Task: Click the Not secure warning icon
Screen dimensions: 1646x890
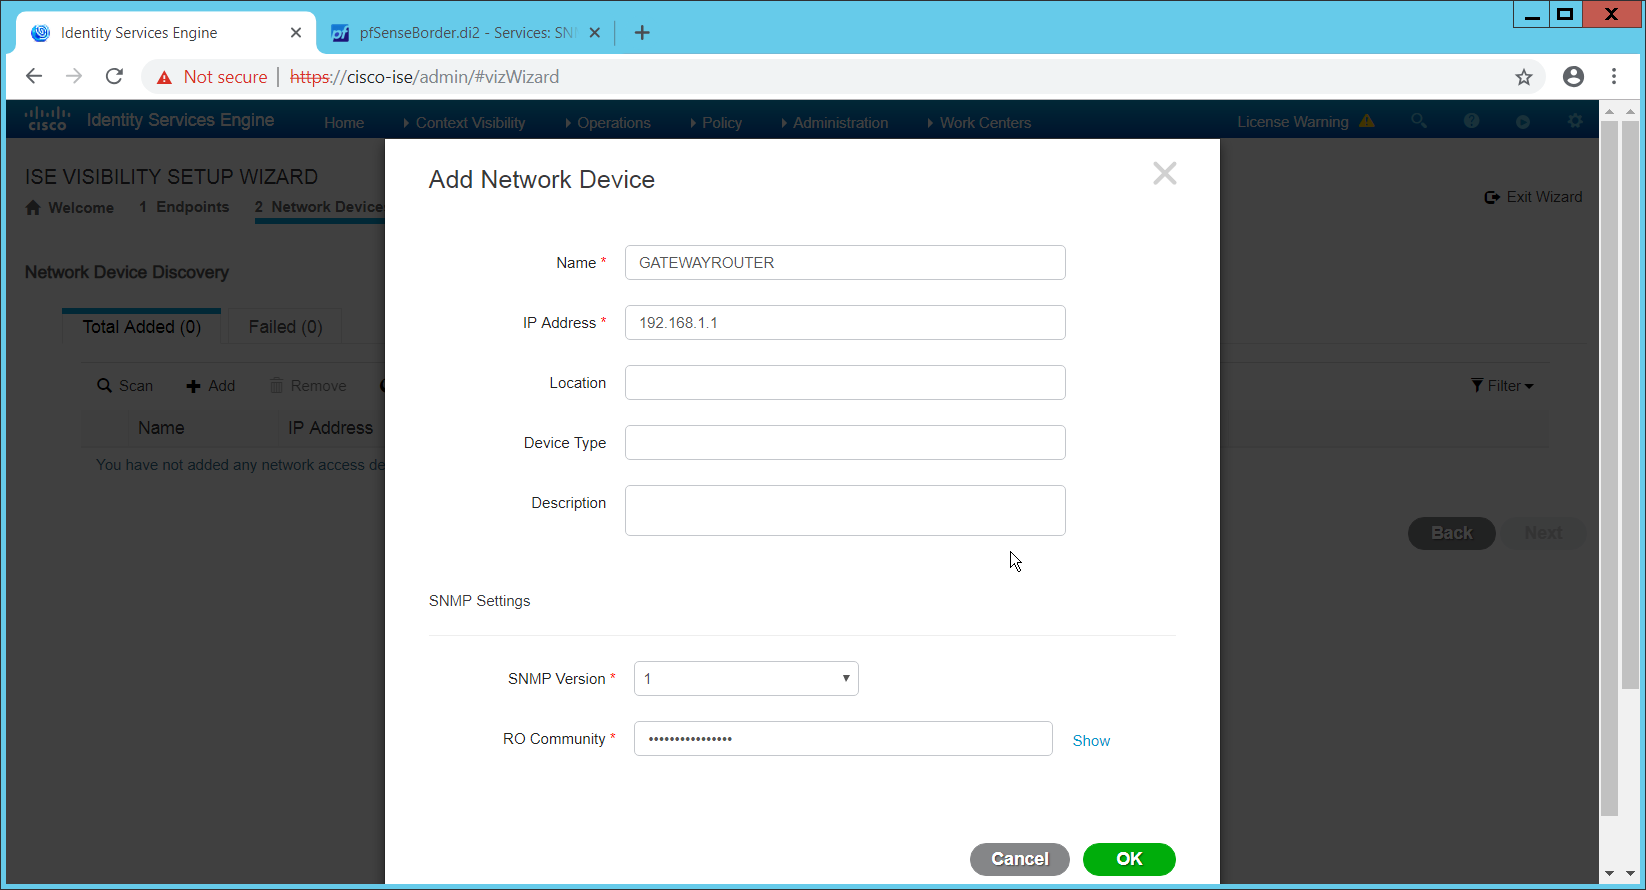Action: click(165, 77)
